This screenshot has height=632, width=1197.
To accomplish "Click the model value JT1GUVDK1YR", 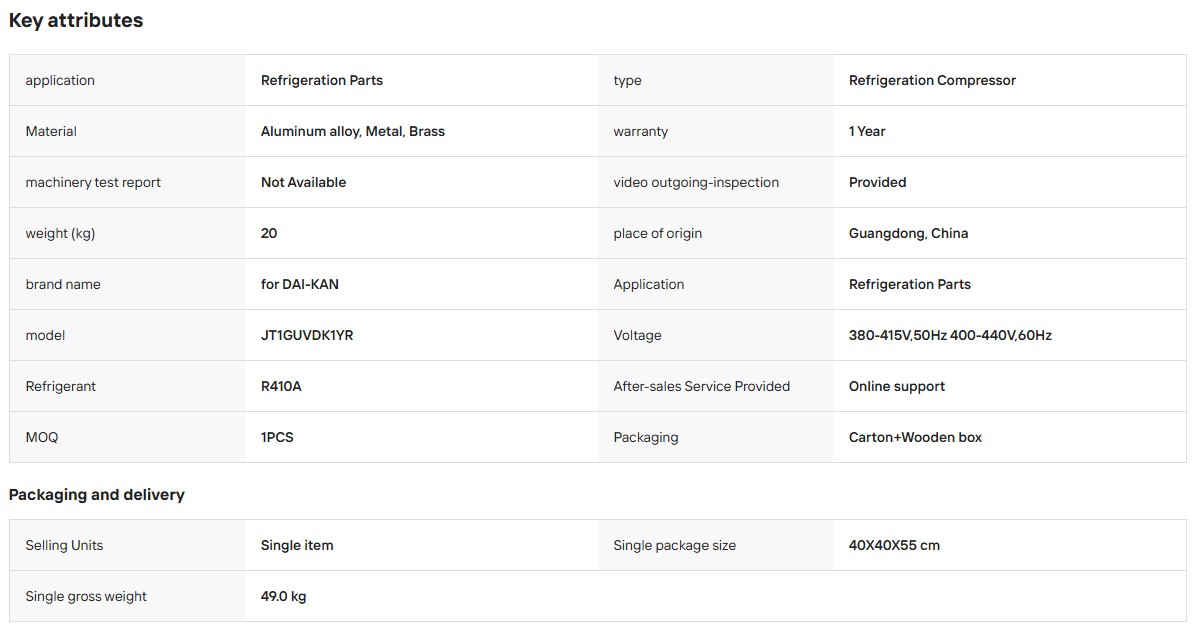I will coord(307,335).
